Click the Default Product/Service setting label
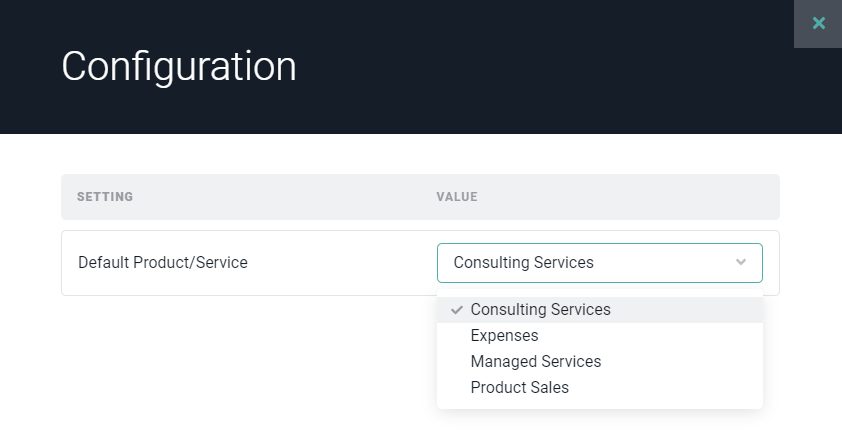This screenshot has width=842, height=435. pos(163,263)
